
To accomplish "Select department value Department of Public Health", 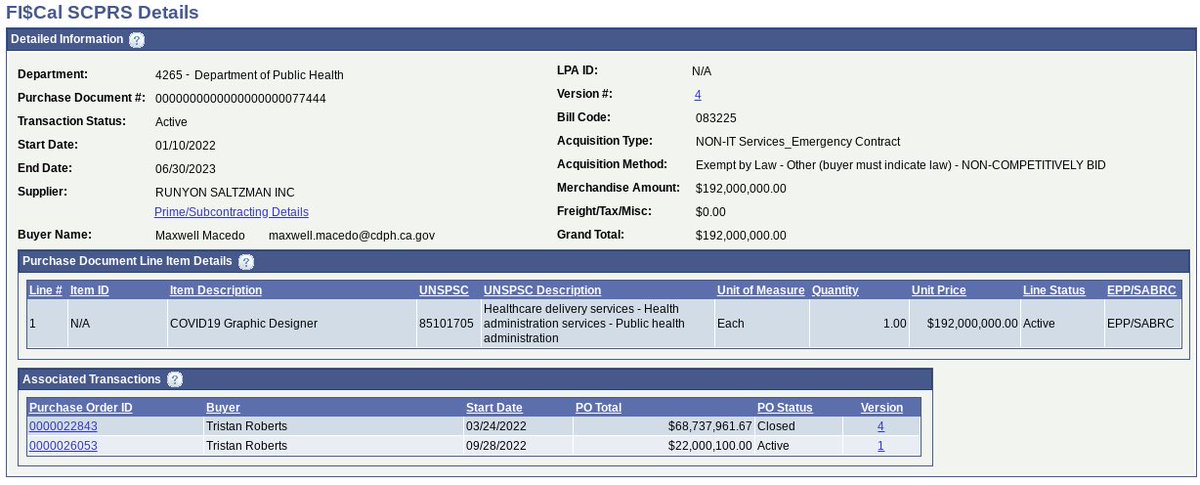I will click(x=269, y=75).
